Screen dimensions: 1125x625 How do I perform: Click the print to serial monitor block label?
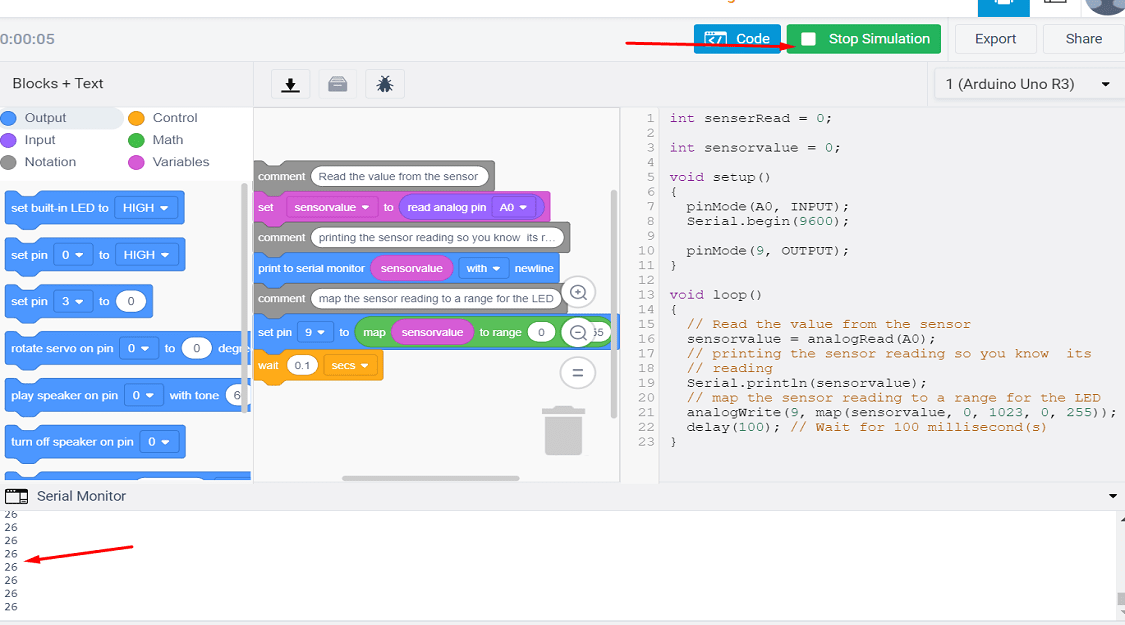(x=311, y=268)
